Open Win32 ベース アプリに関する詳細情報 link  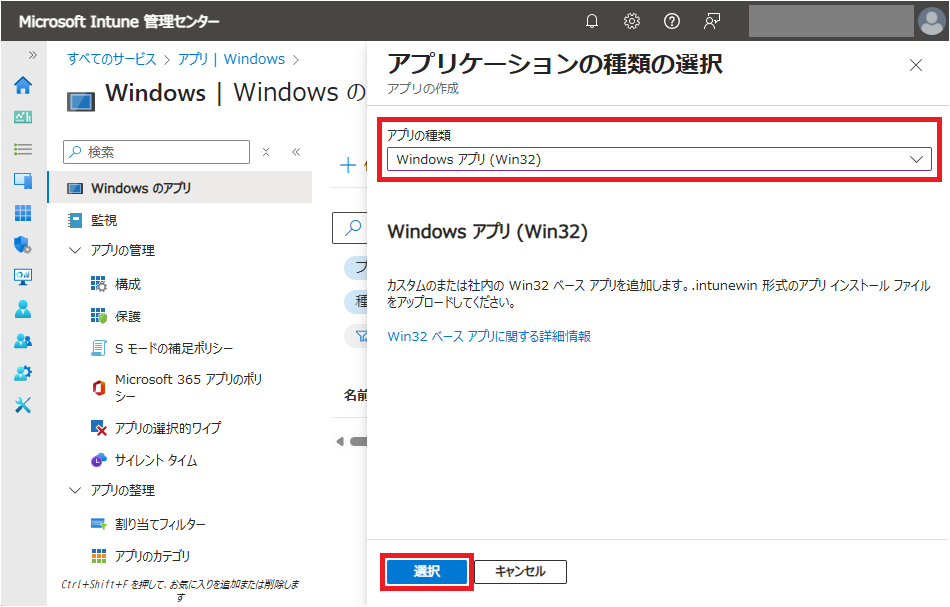click(489, 336)
